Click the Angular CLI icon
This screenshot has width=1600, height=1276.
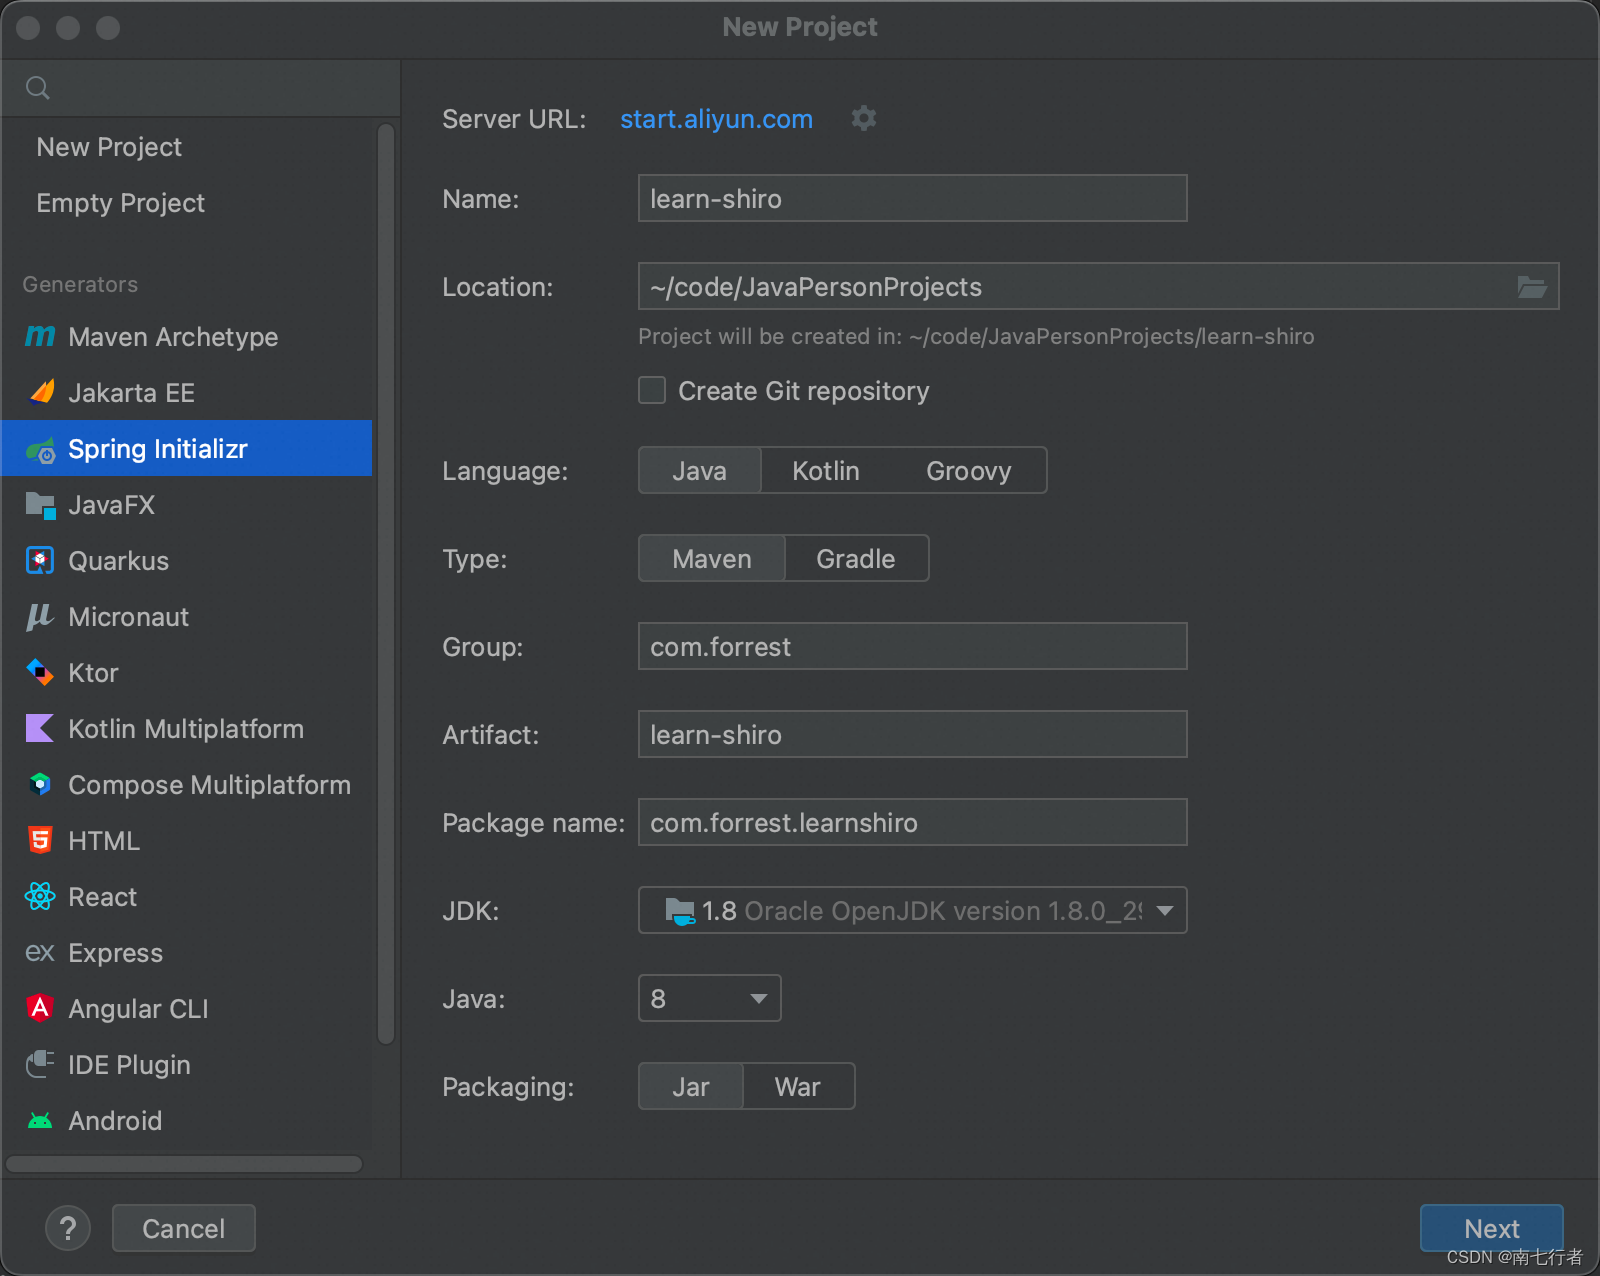click(40, 1009)
